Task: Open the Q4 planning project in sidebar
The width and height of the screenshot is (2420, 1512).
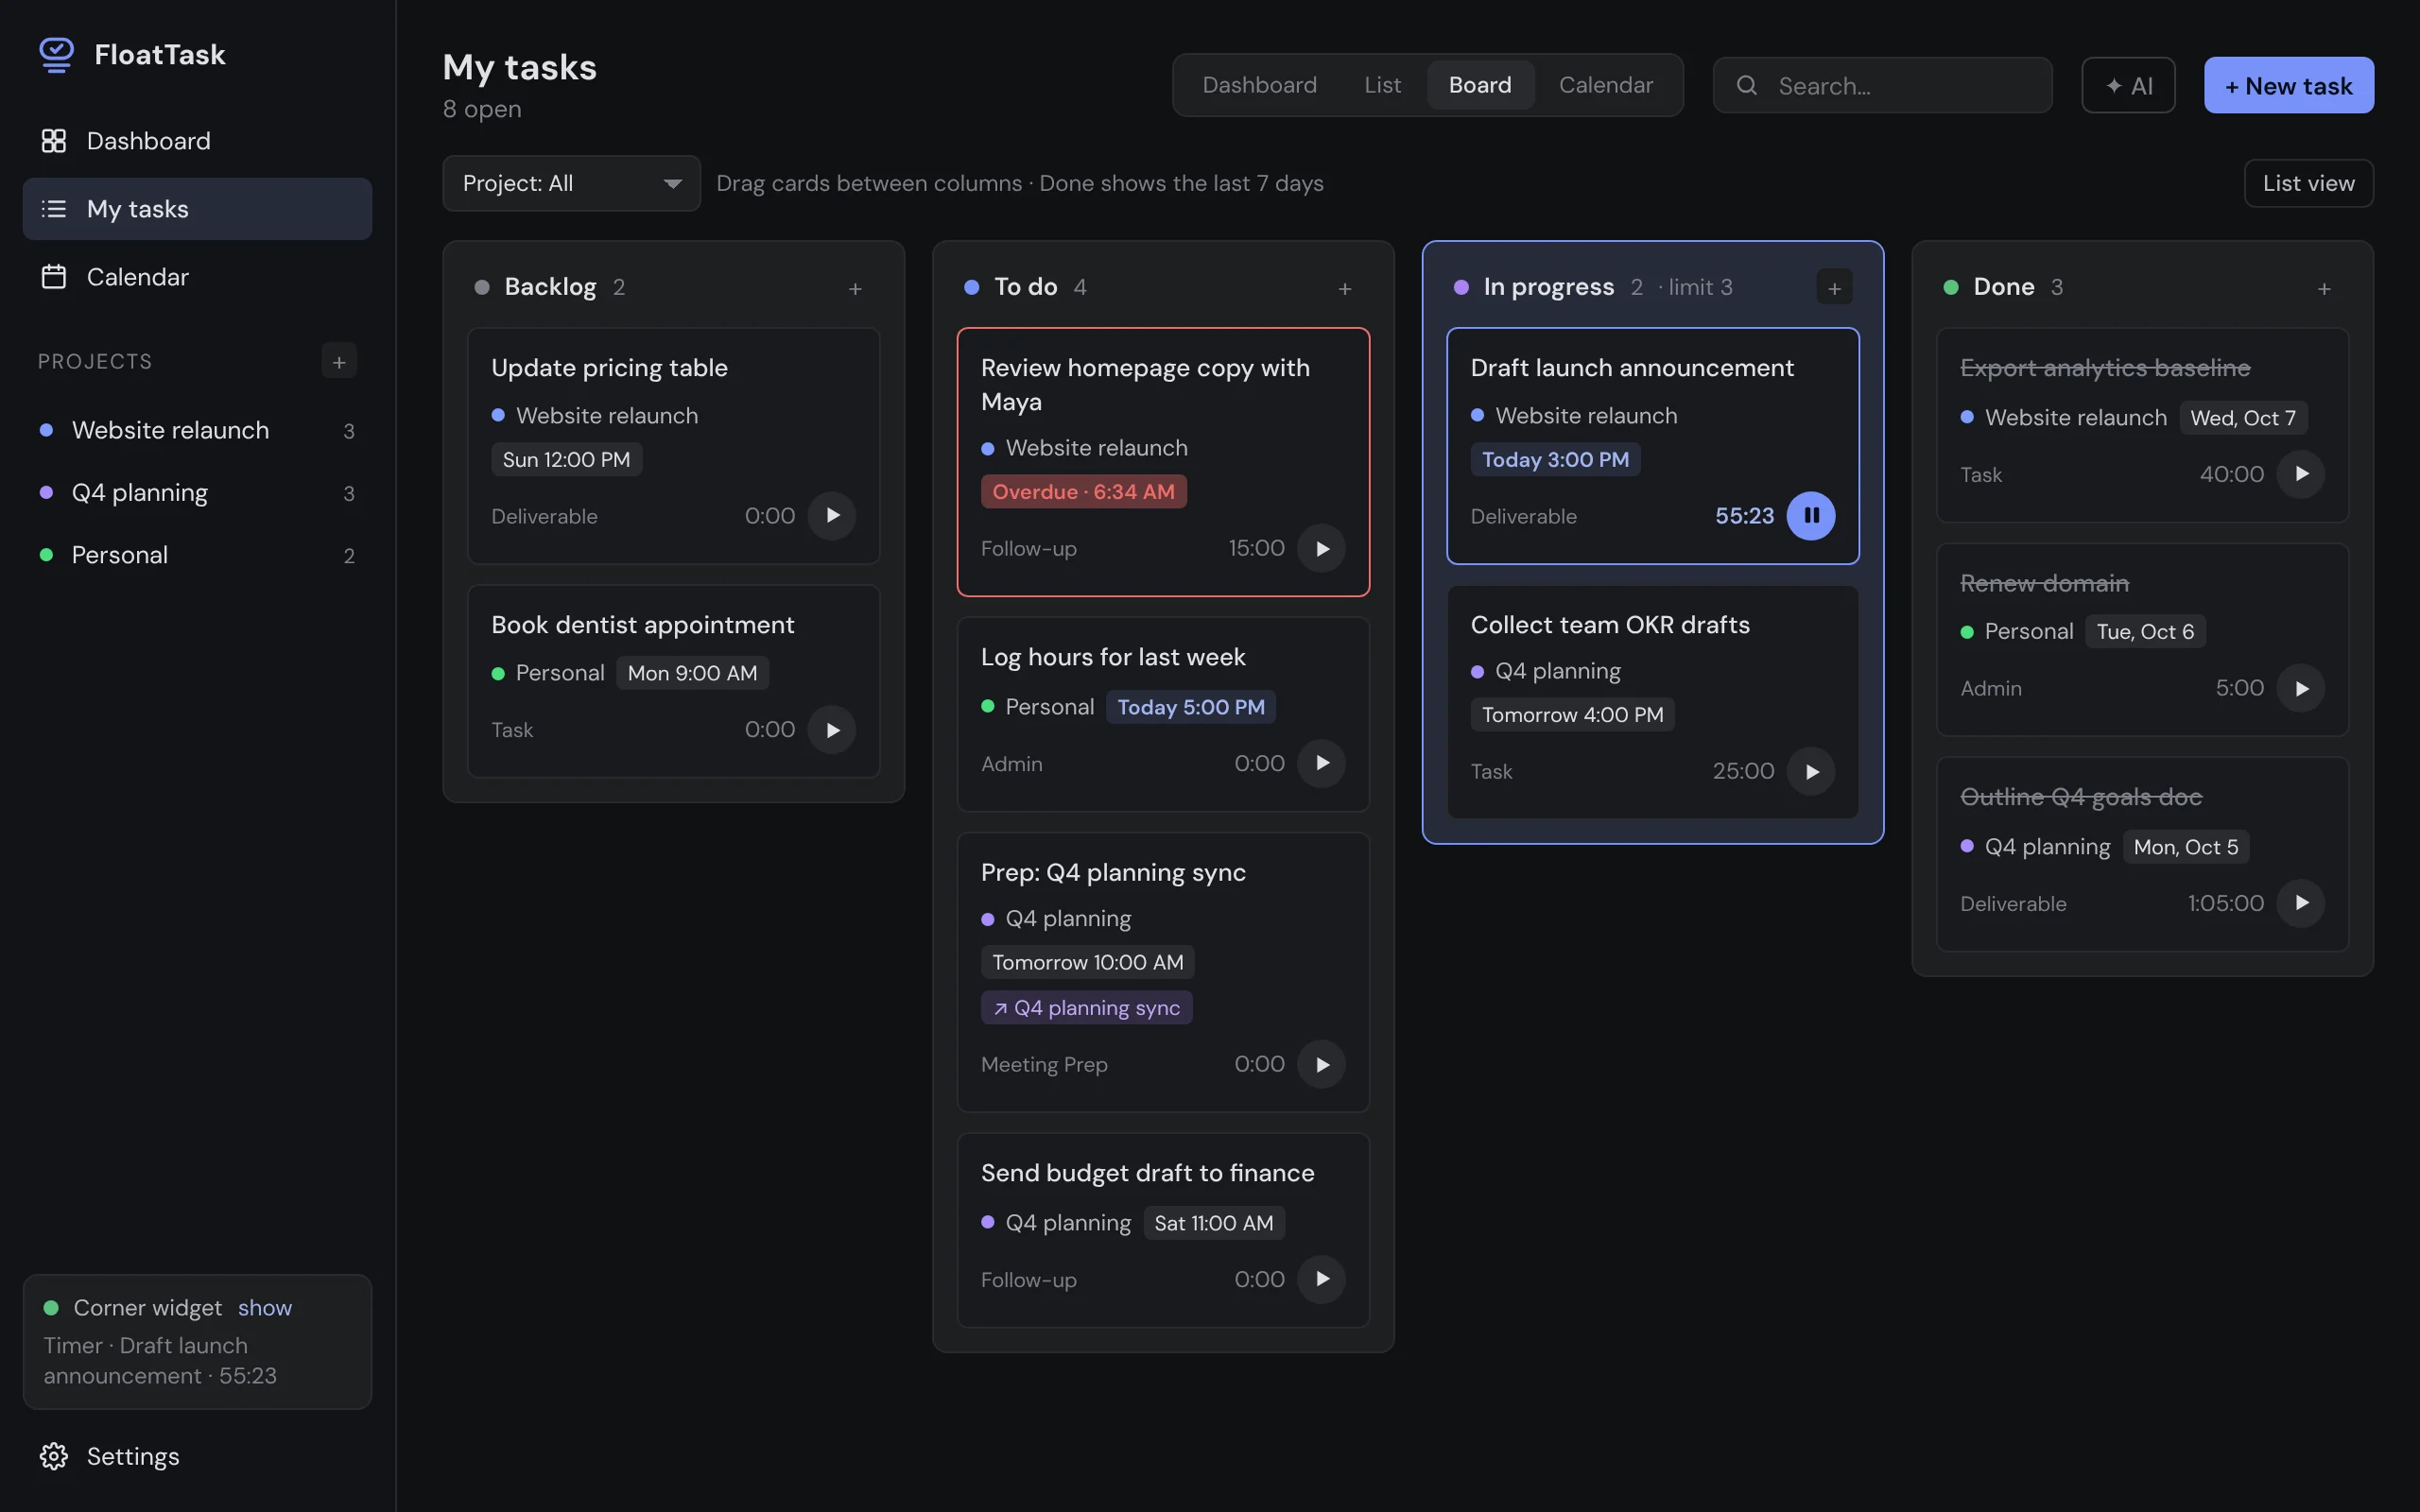Action: (197, 493)
